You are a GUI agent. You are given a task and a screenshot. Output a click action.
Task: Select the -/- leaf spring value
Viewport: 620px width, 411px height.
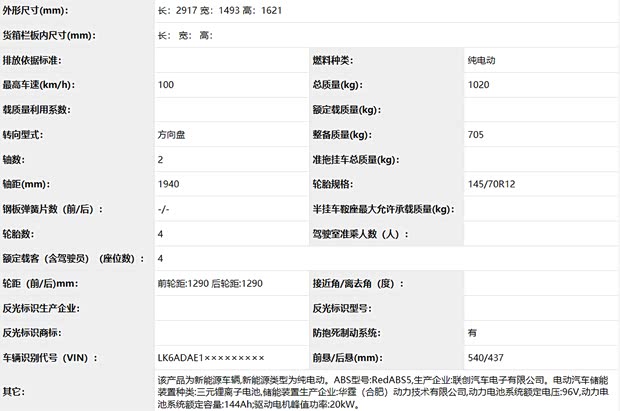click(x=163, y=209)
